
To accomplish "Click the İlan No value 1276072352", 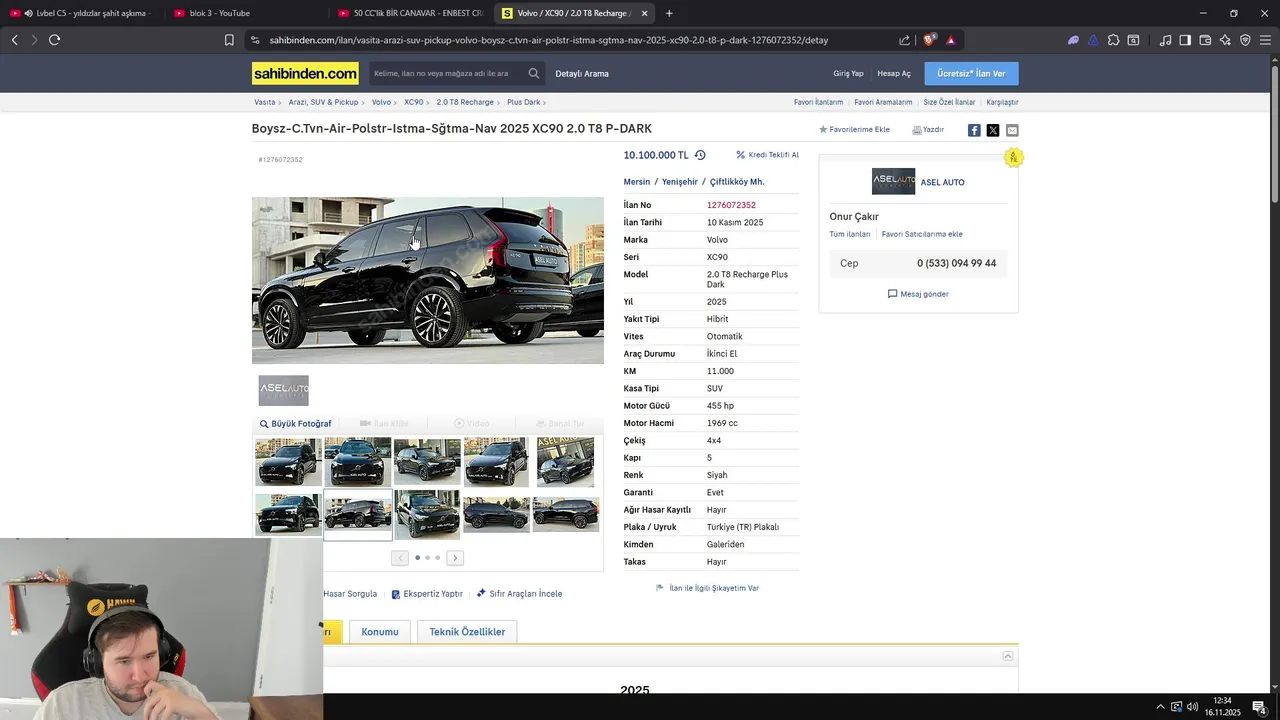I will coord(731,205).
